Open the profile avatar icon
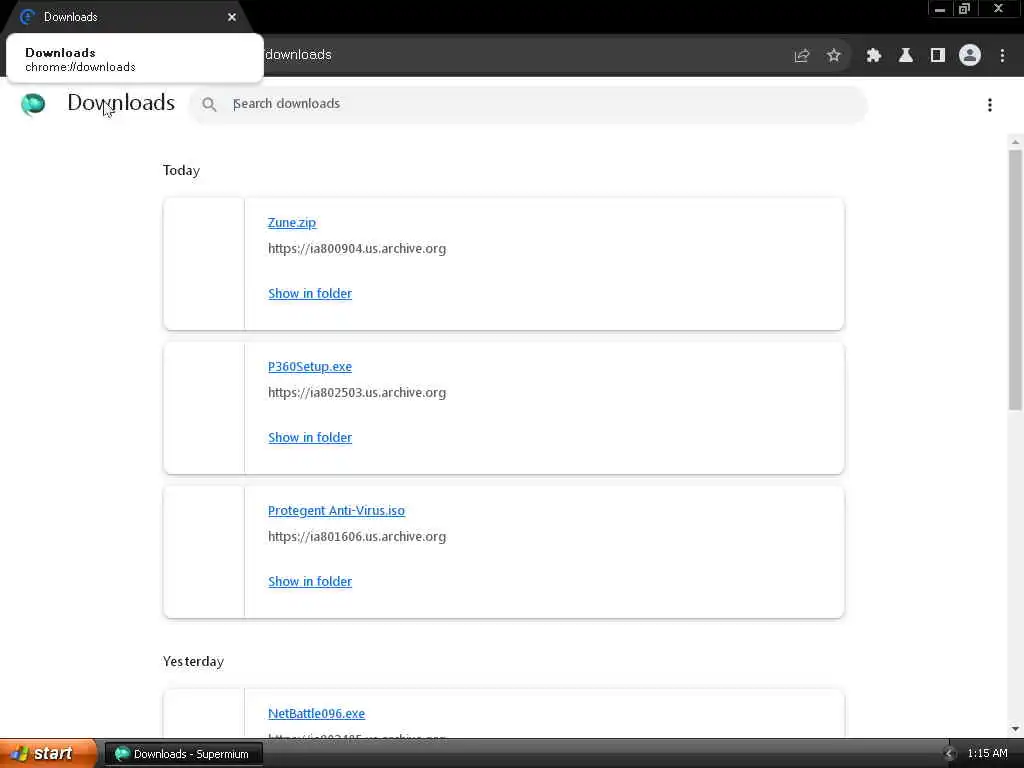1024x768 pixels. [970, 56]
